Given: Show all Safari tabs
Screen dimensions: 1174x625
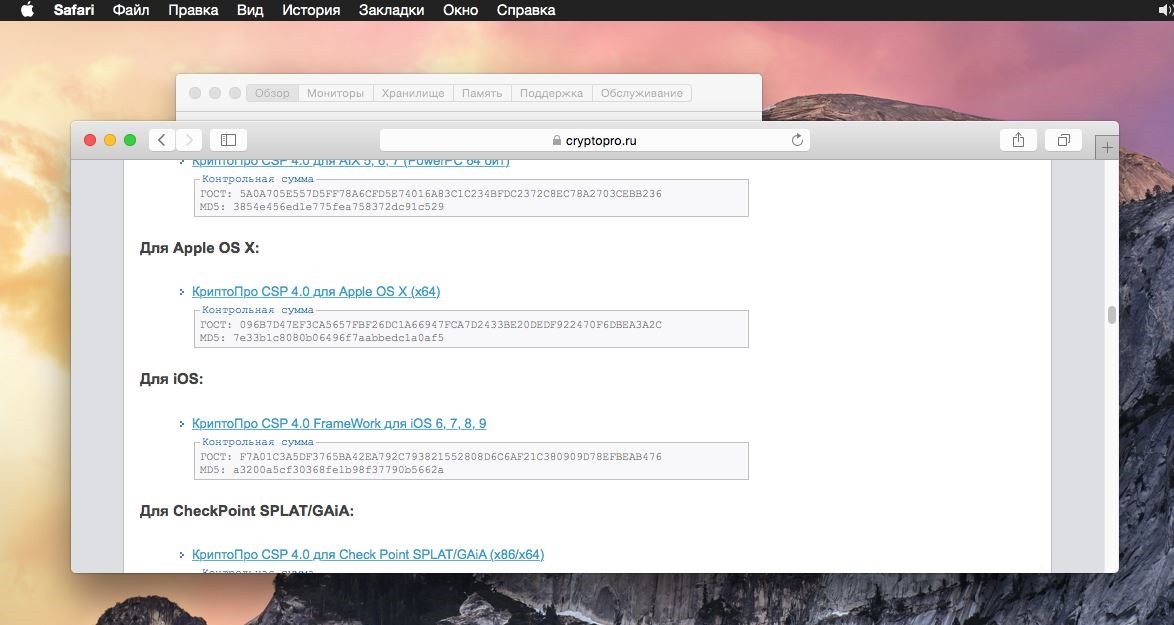Looking at the screenshot, I should pyautogui.click(x=1064, y=140).
